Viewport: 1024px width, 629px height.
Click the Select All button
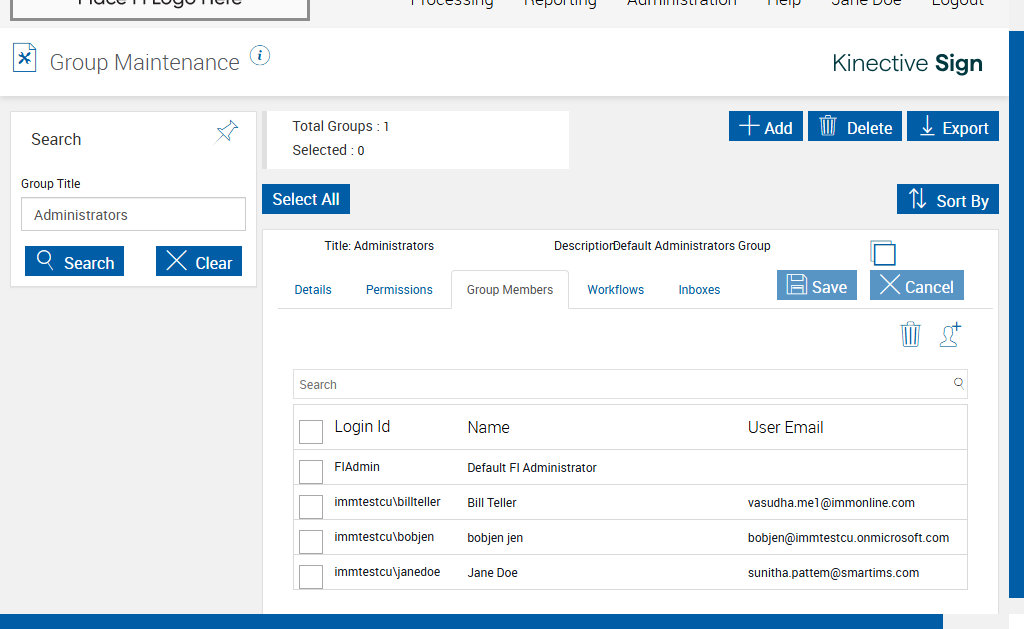click(306, 199)
